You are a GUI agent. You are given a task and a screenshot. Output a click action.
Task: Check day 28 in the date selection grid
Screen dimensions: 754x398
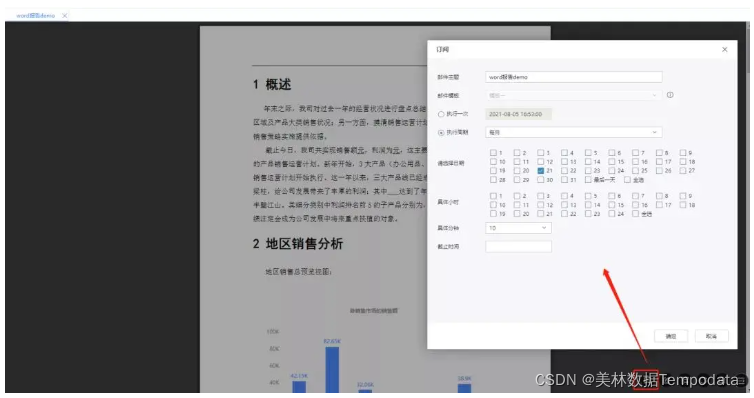[493, 180]
